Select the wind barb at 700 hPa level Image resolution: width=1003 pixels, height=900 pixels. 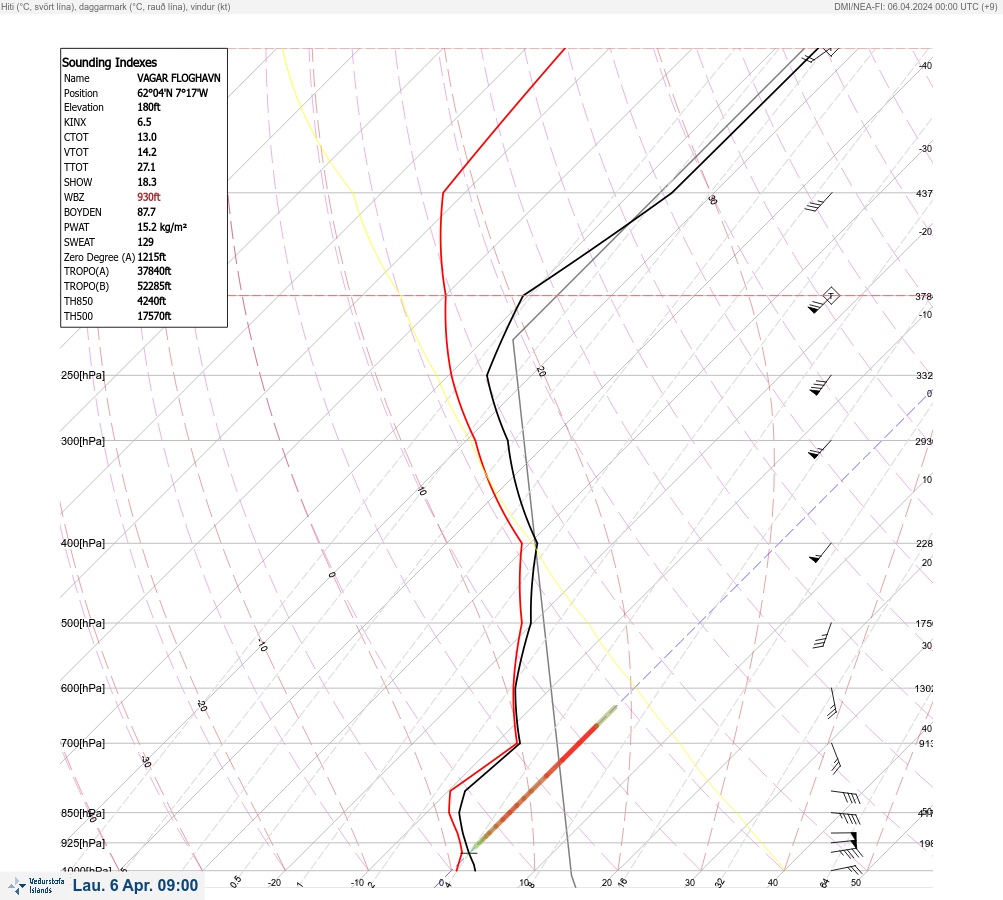click(835, 758)
